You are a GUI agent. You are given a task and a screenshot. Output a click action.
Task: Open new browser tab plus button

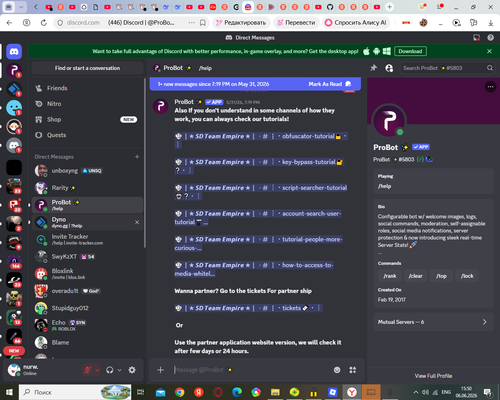389,7
